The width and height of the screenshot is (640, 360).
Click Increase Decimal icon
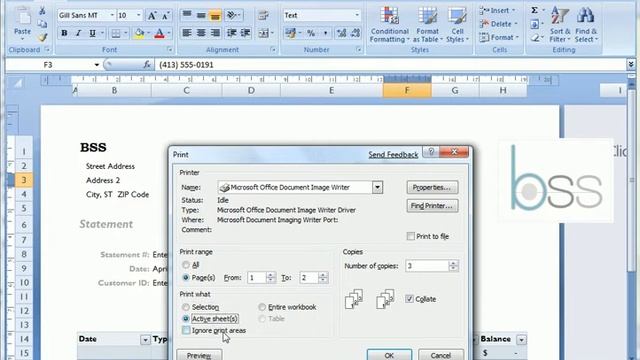coord(341,33)
